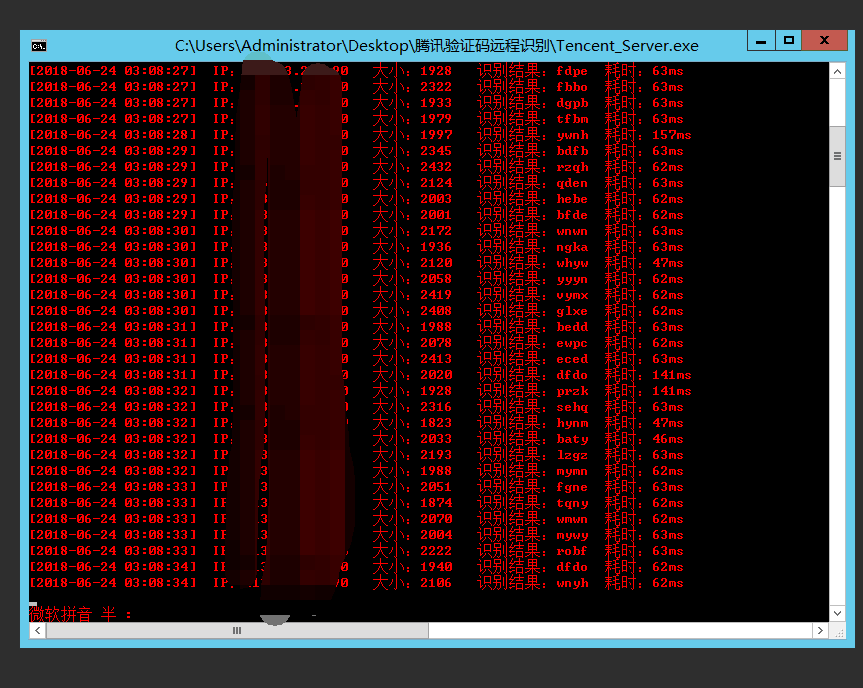Image resolution: width=863 pixels, height=688 pixels.
Task: Click empty vertical scrollbar track below thumb
Action: click(837, 400)
